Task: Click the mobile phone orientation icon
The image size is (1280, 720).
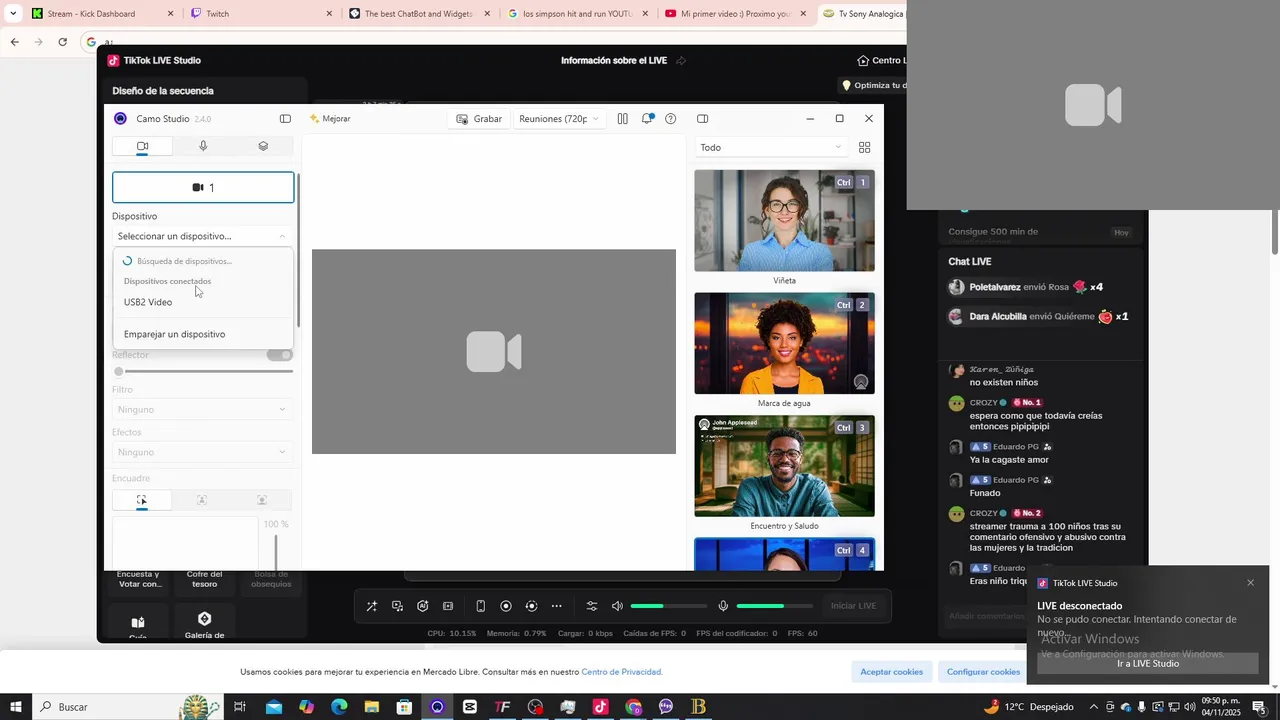Action: coord(480,606)
